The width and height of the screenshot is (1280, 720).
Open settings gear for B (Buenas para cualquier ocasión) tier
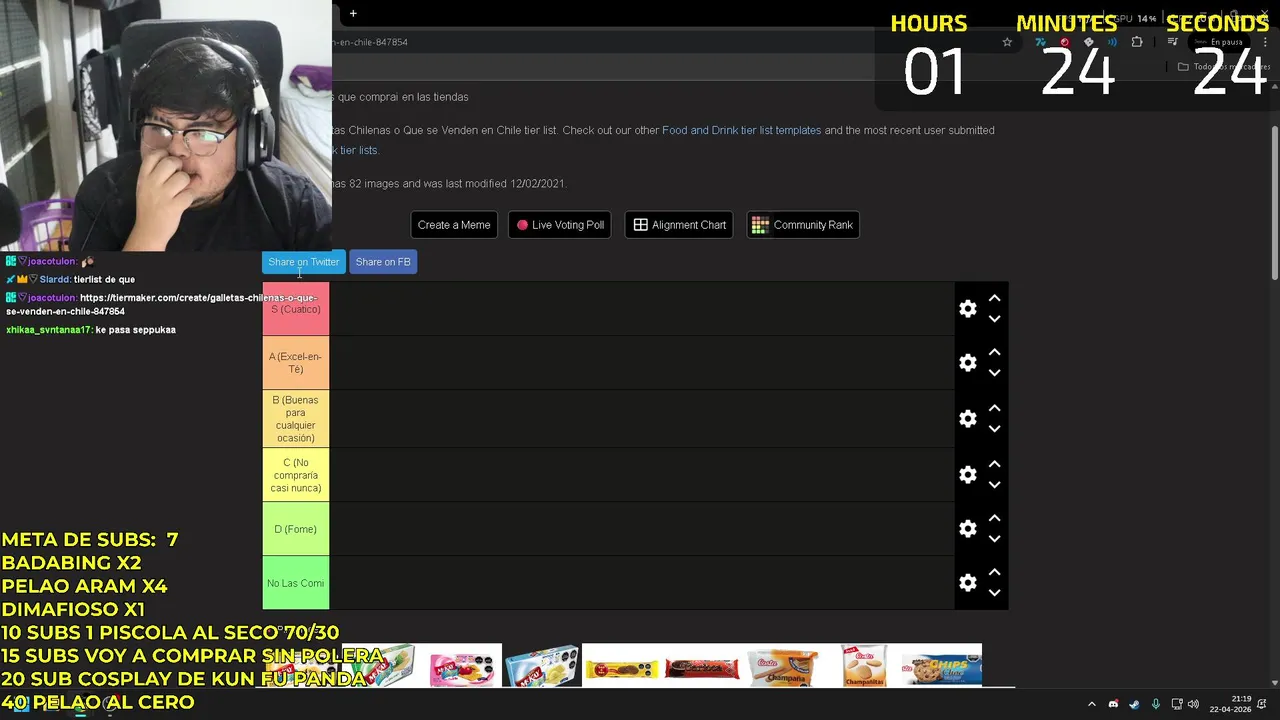pyautogui.click(x=967, y=419)
